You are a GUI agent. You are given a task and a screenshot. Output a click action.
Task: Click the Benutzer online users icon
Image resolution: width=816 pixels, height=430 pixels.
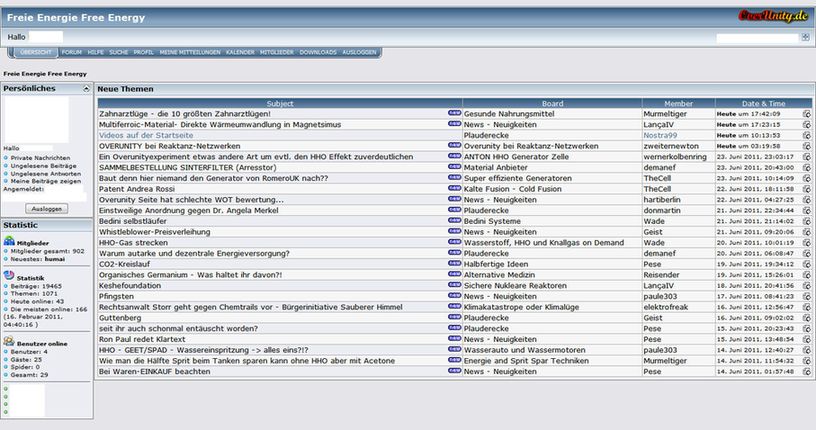[x=9, y=343]
